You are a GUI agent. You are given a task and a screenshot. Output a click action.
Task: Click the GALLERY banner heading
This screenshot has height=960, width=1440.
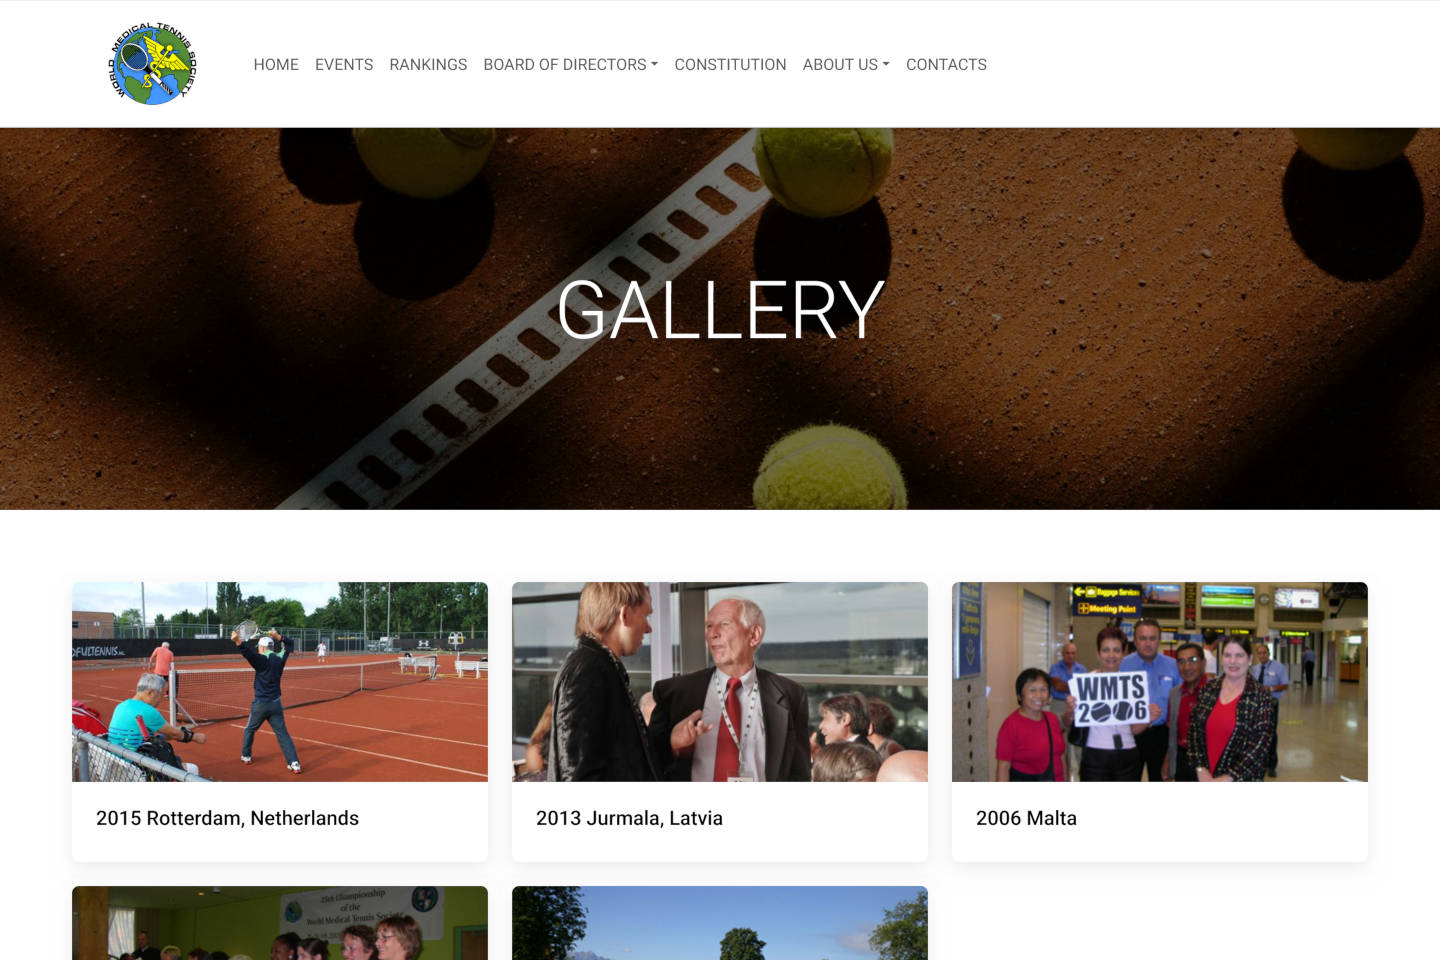point(720,310)
